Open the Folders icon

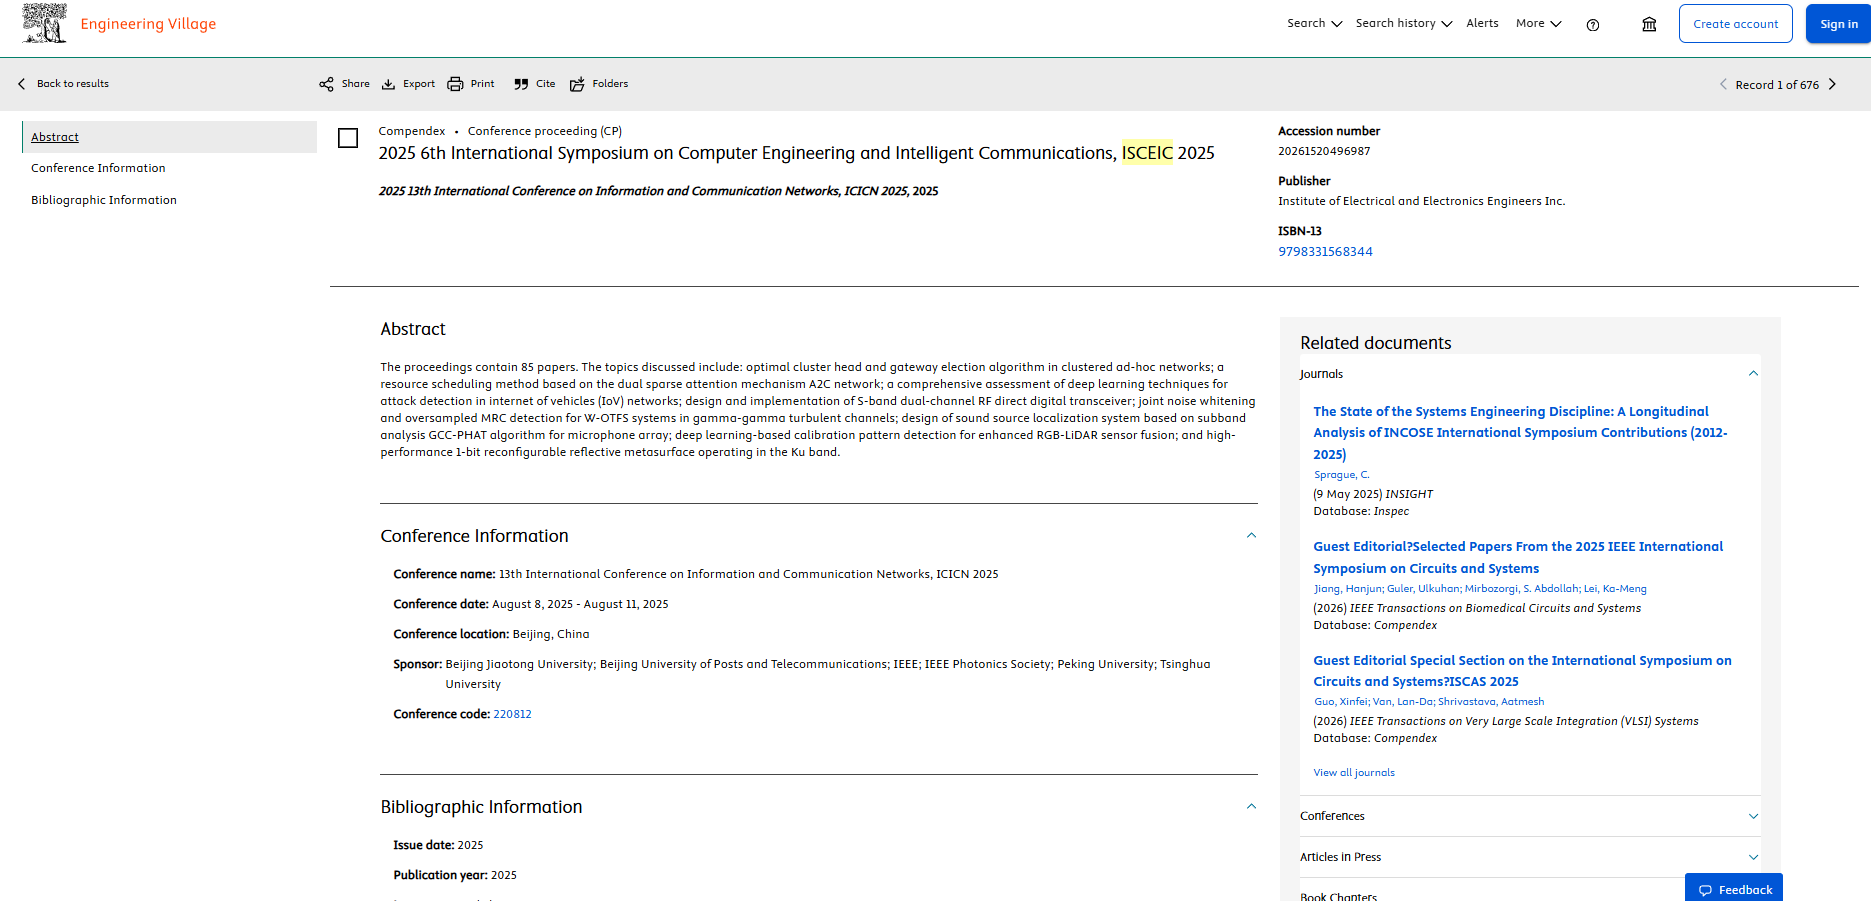coord(577,84)
